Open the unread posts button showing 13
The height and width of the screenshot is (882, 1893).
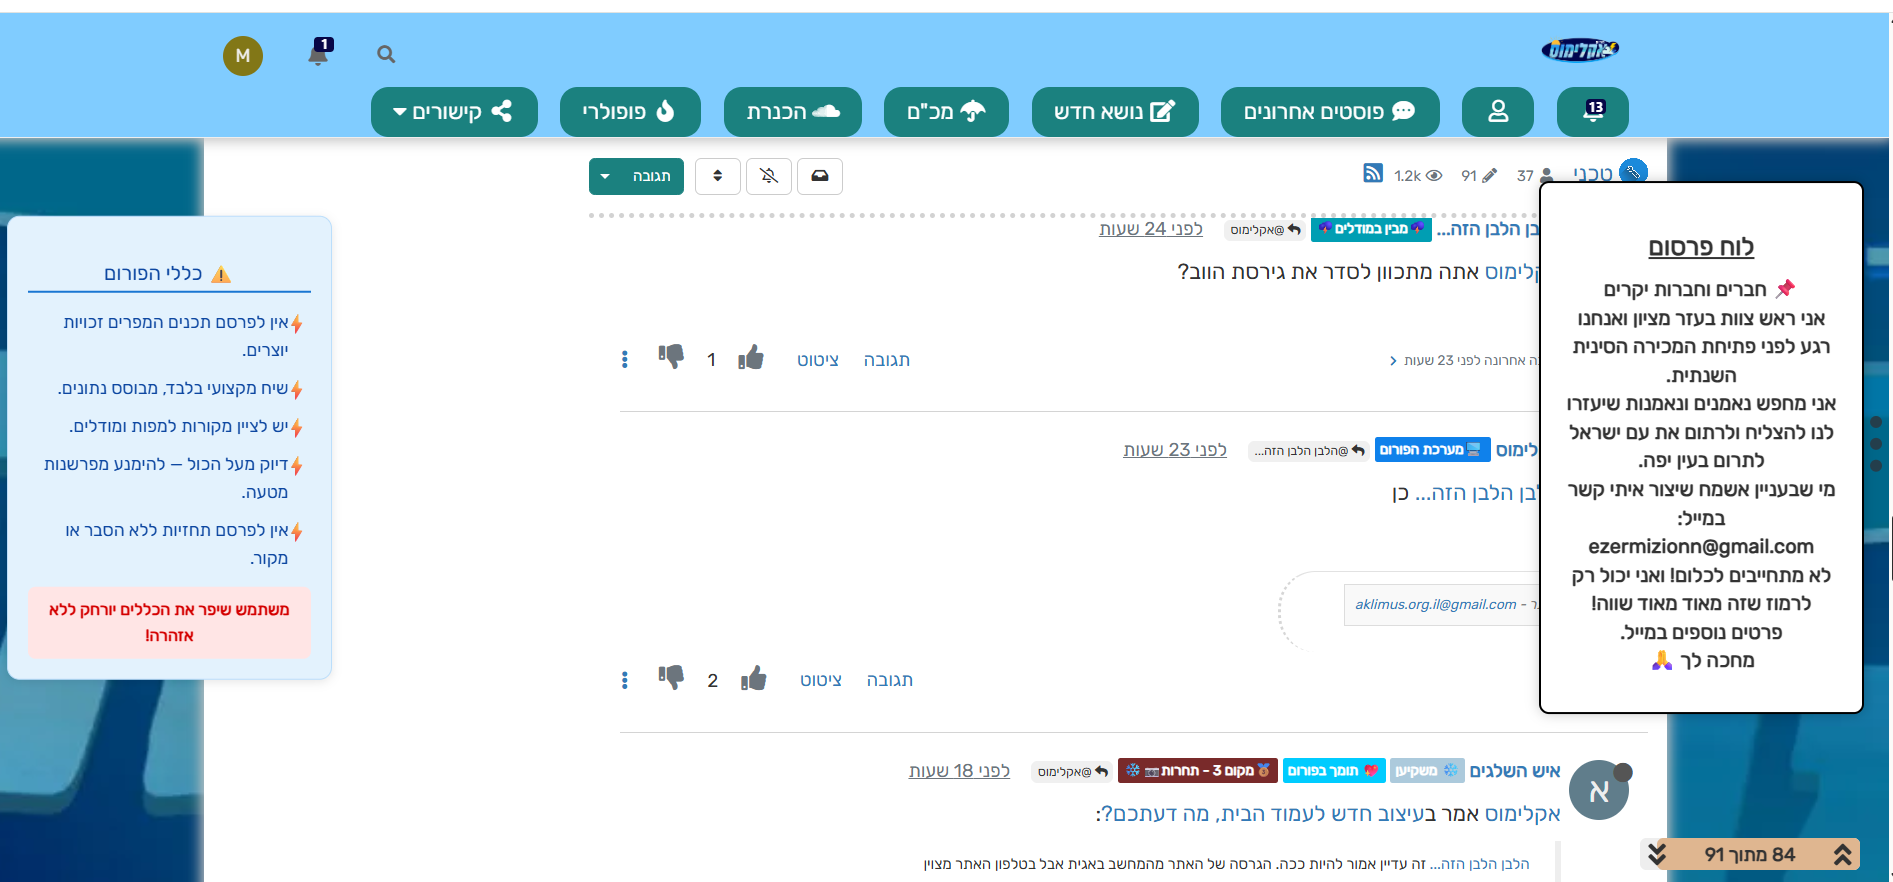click(x=1592, y=111)
